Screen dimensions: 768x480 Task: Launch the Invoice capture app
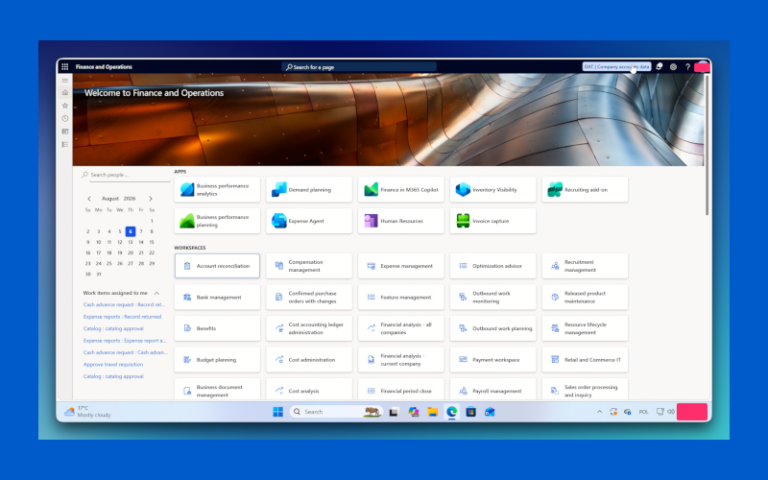(493, 221)
